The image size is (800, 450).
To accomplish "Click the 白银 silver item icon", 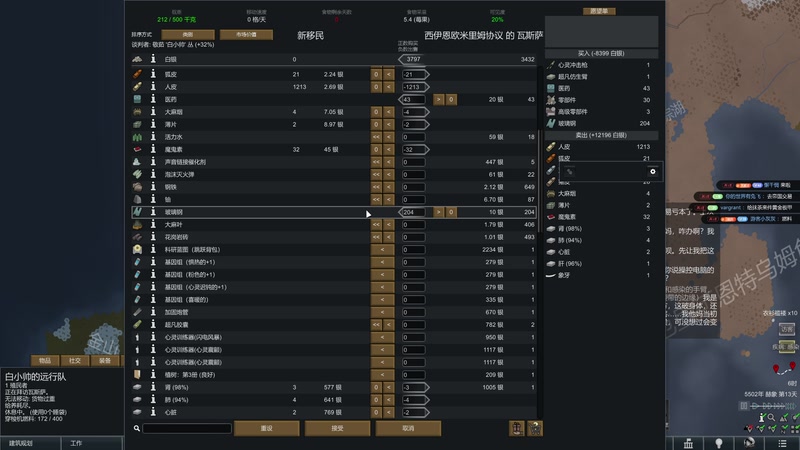I will tap(137, 59).
